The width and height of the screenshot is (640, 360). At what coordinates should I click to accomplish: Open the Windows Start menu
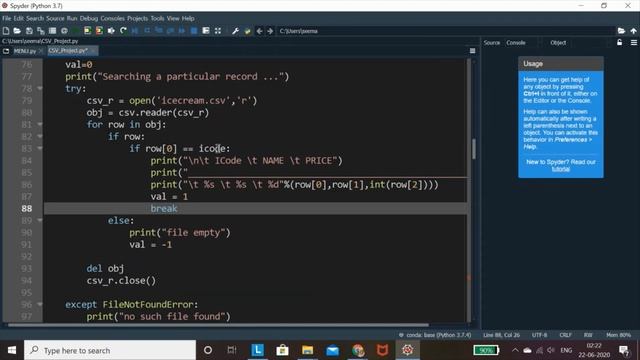(x=12, y=350)
